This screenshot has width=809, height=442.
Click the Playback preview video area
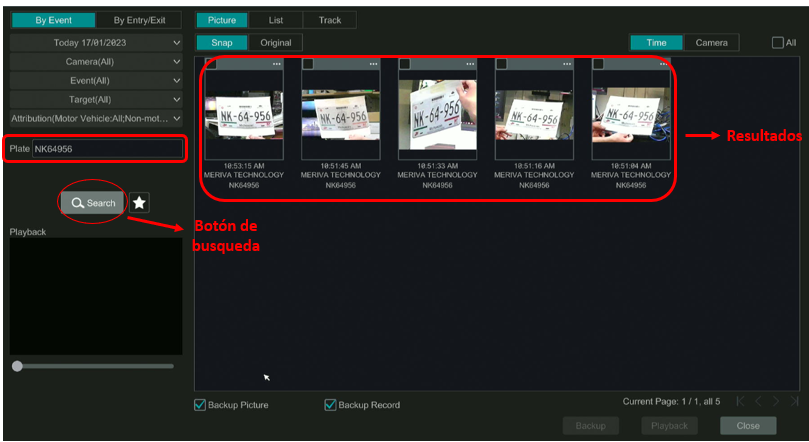96,296
